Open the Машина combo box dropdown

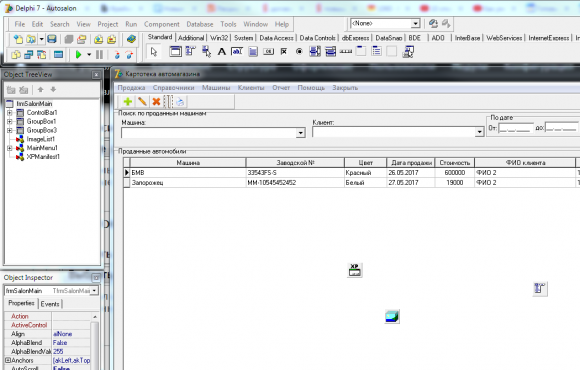pos(300,133)
